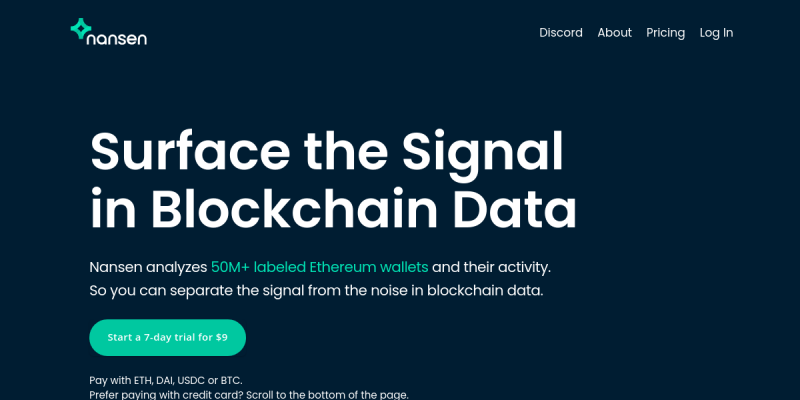Select Log In from the header
The width and height of the screenshot is (800, 400).
click(x=716, y=33)
